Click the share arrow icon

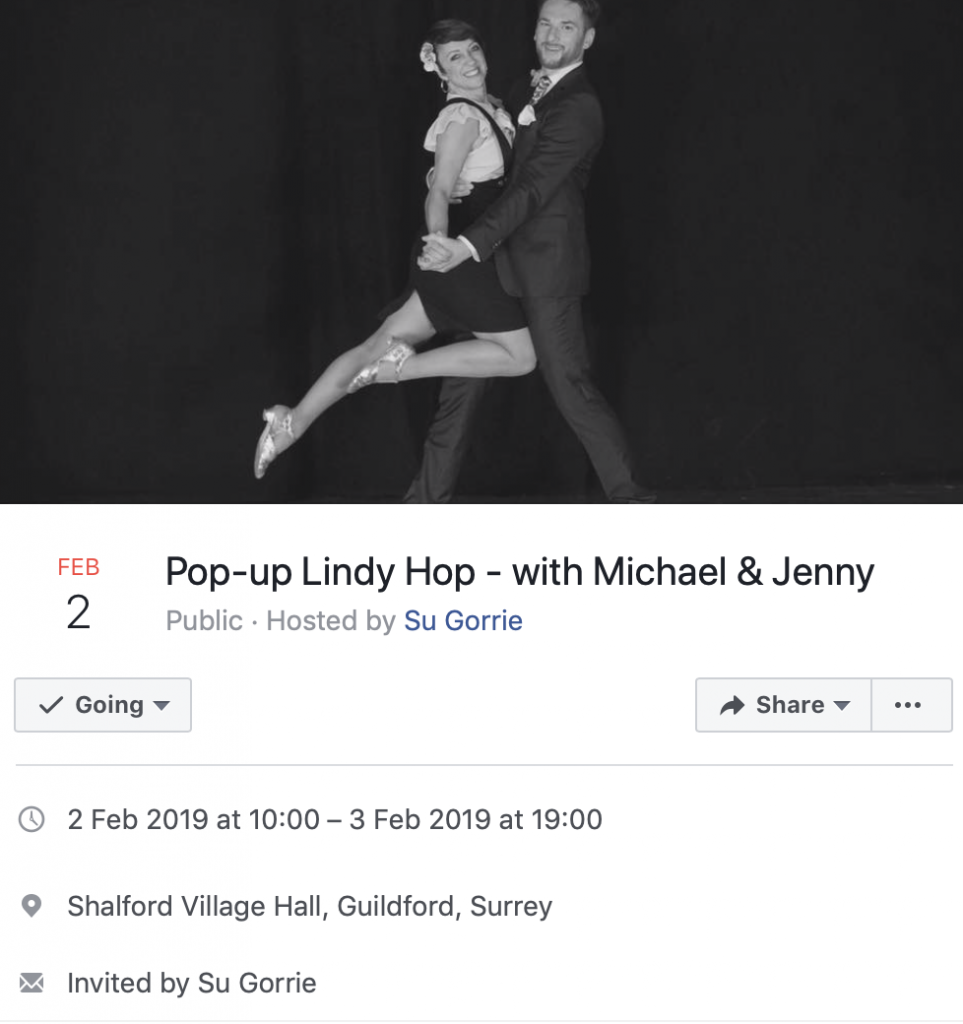pos(732,705)
